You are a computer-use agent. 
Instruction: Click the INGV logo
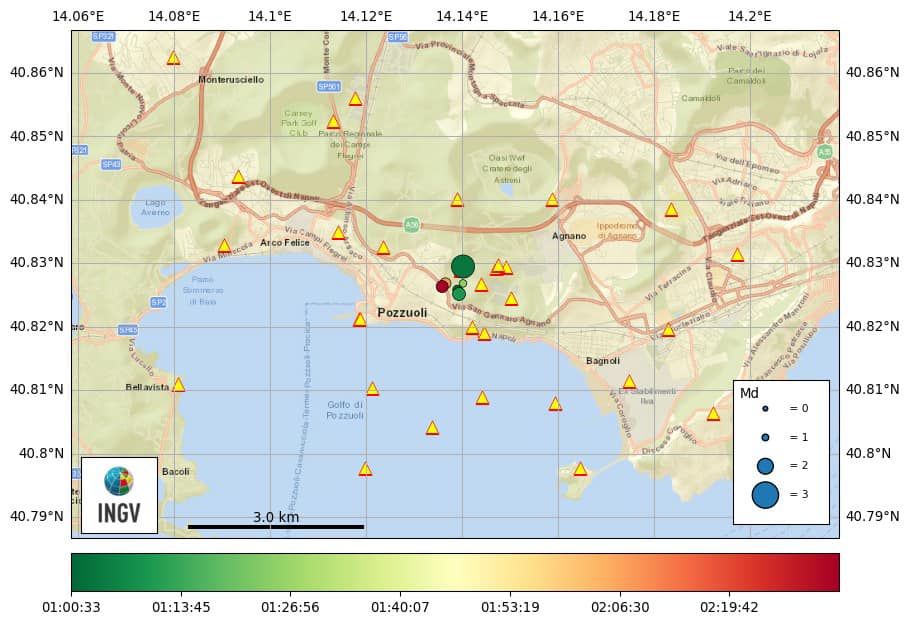coord(119,495)
